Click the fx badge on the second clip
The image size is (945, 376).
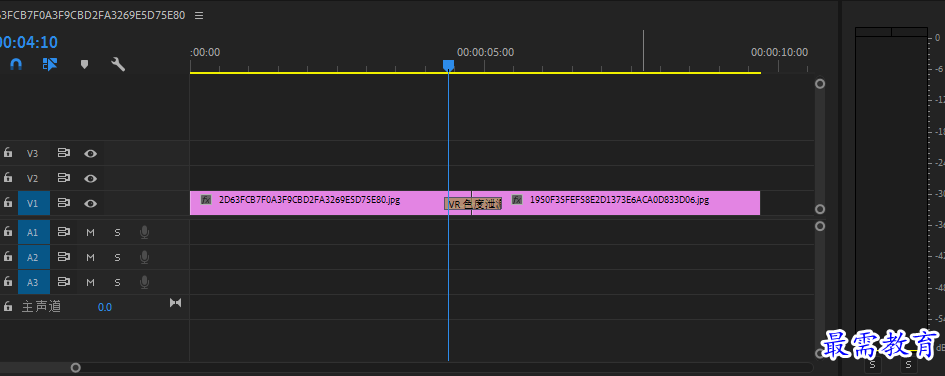pyautogui.click(x=517, y=199)
